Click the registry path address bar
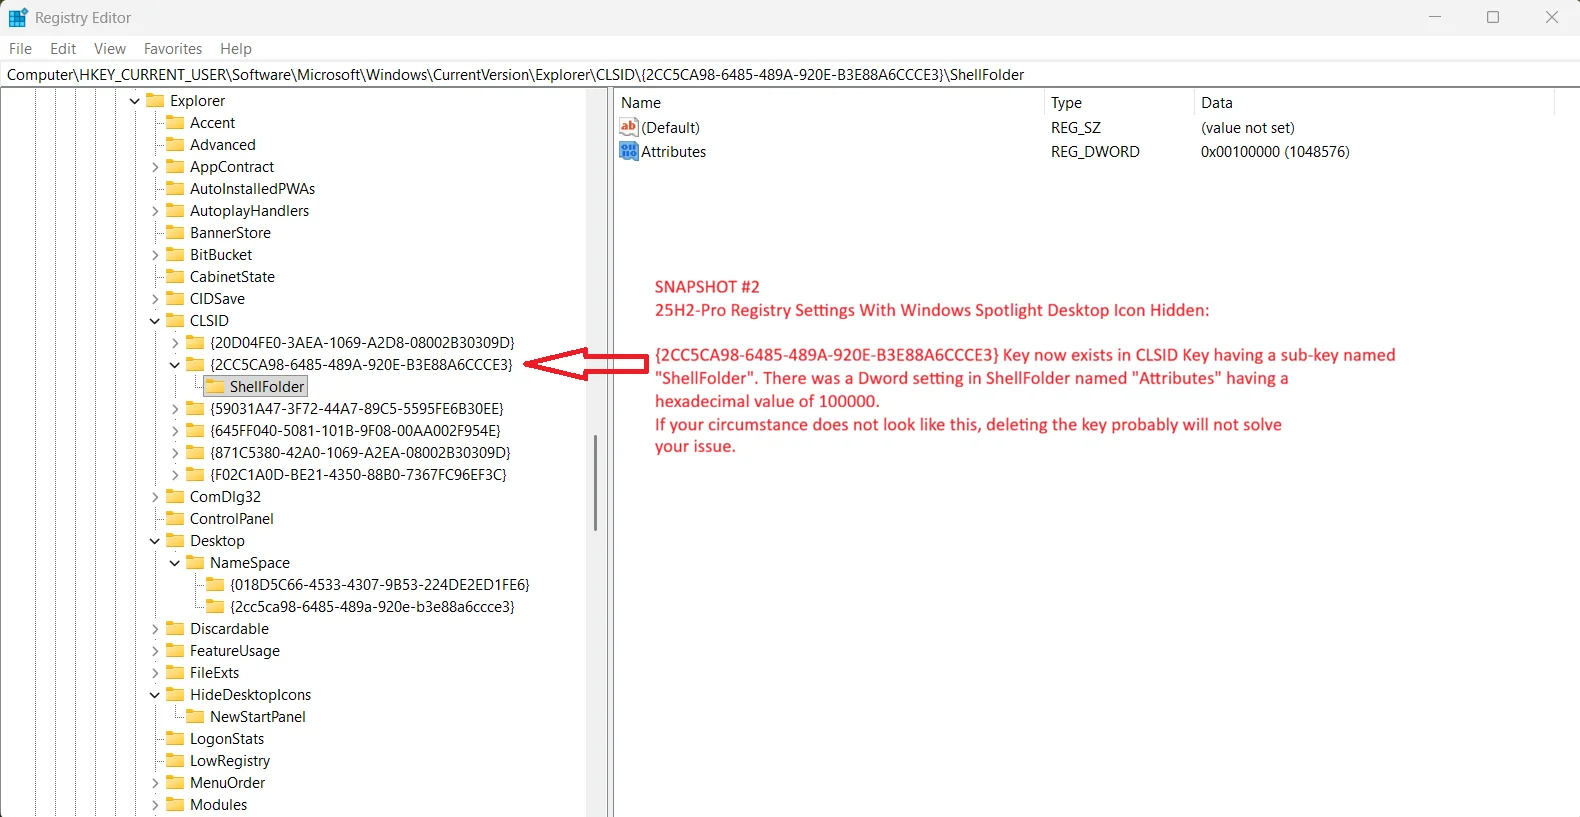1580x817 pixels. pyautogui.click(x=790, y=74)
